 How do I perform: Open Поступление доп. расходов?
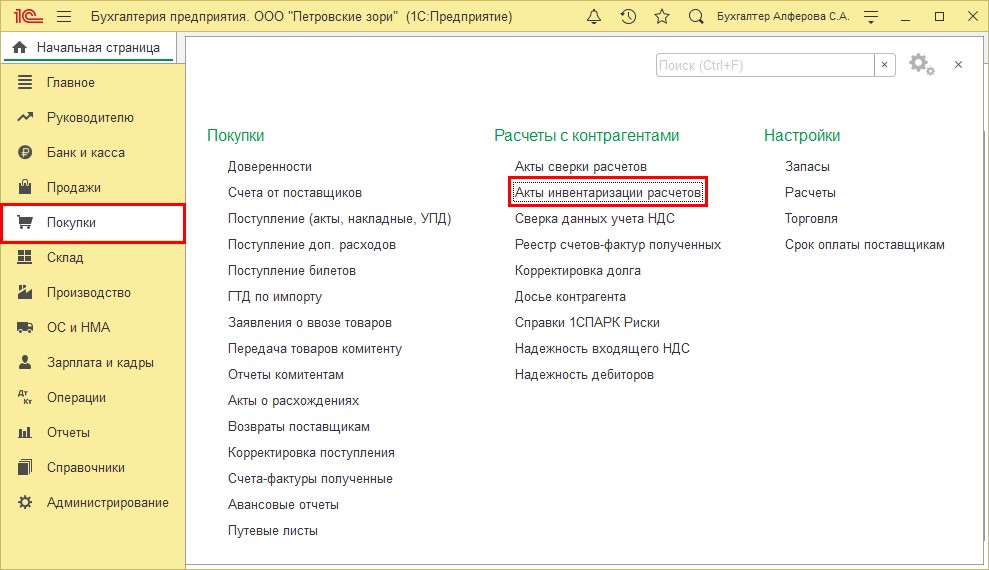pos(312,245)
